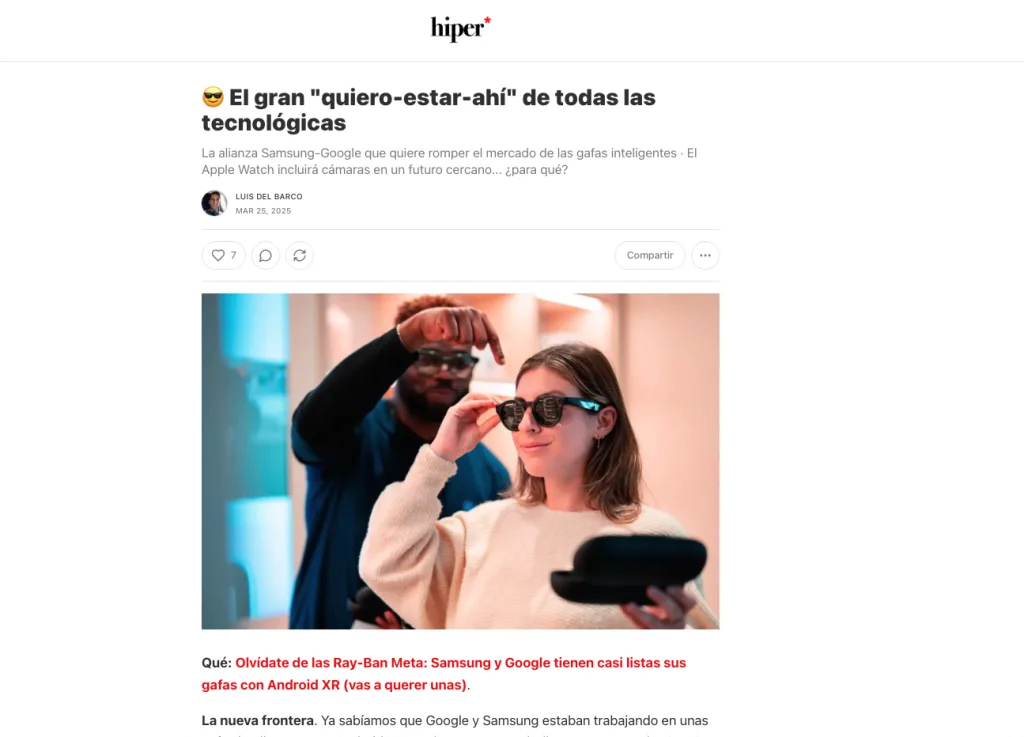Click the Compartir share button
Screen dimensions: 1024x737
click(650, 255)
